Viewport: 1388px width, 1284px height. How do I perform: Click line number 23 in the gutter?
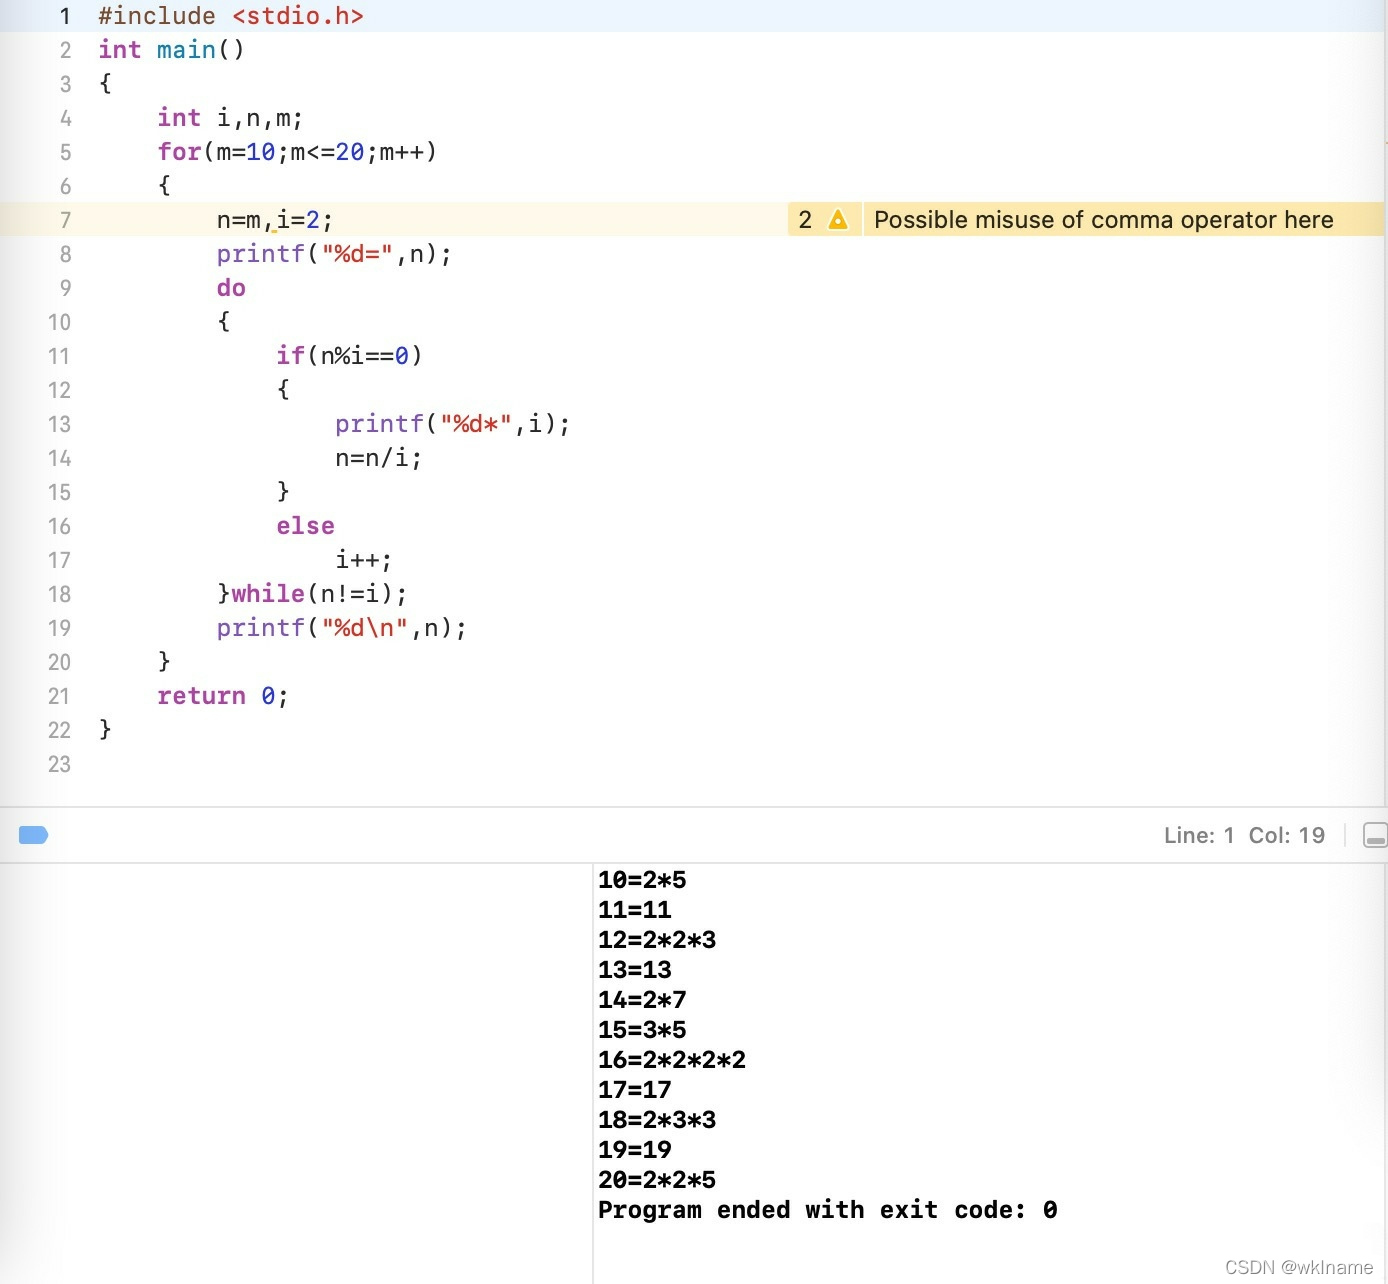pyautogui.click(x=59, y=764)
